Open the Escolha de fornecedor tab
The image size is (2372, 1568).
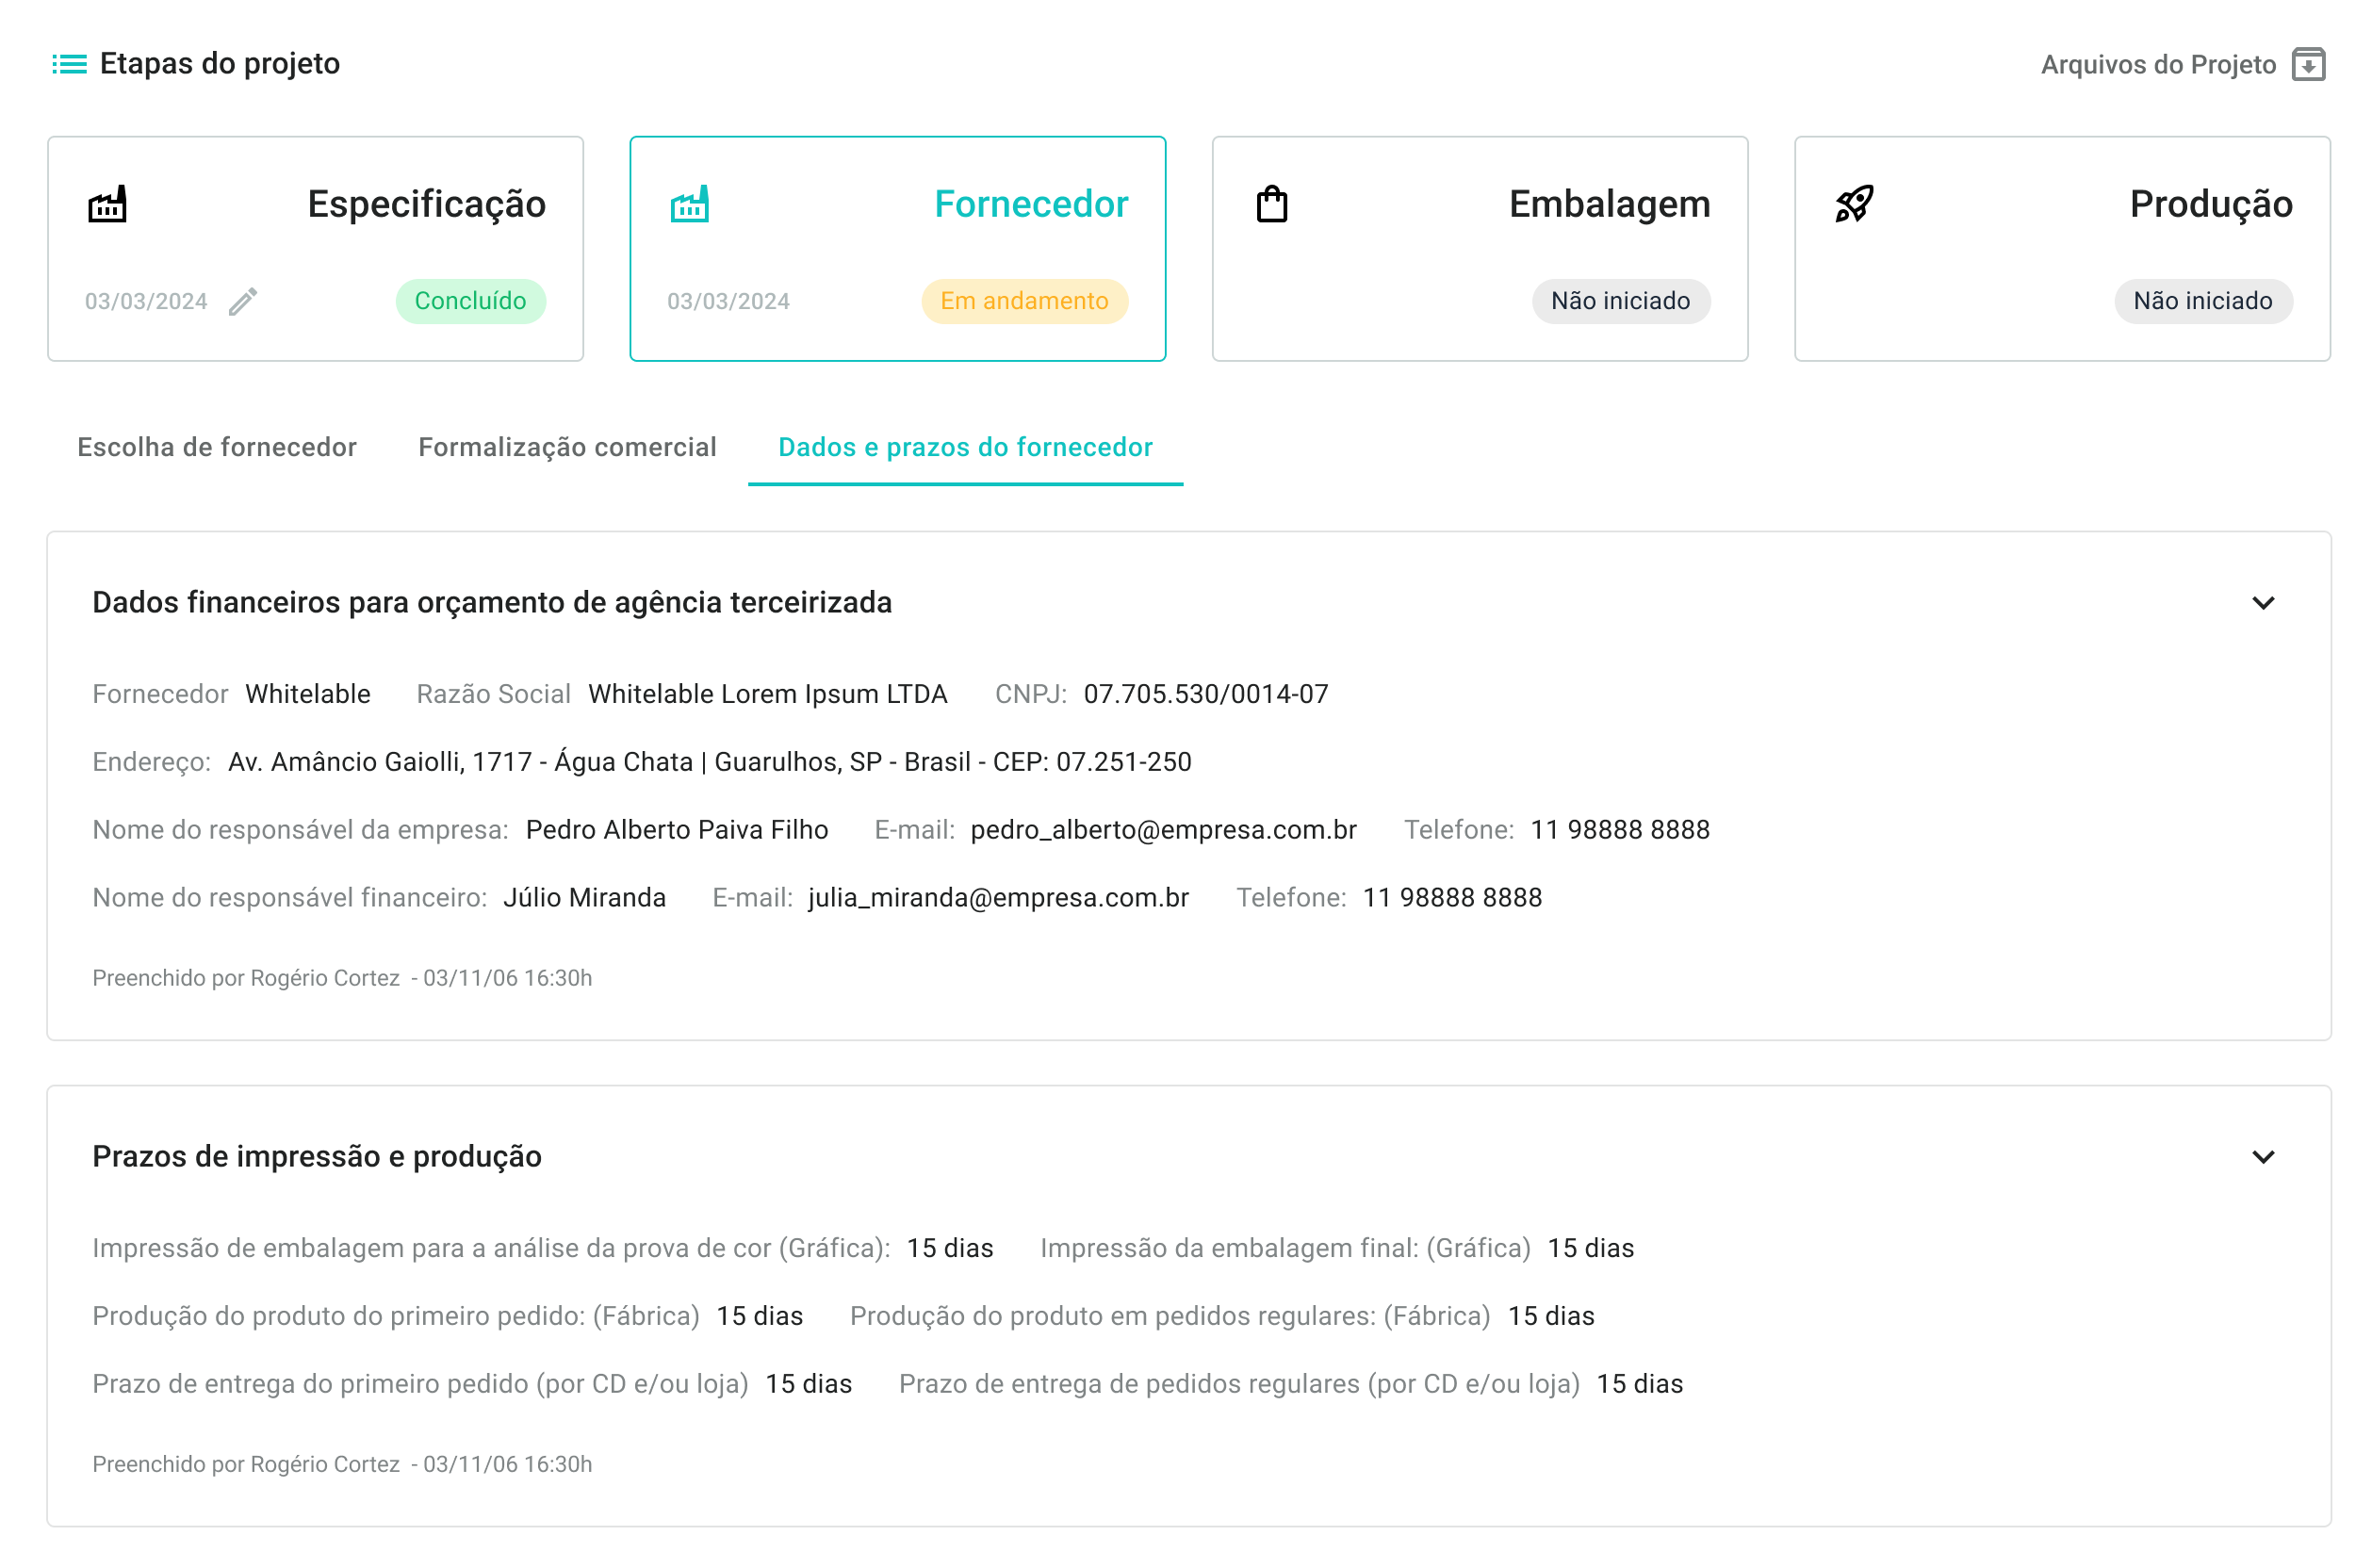click(x=217, y=447)
